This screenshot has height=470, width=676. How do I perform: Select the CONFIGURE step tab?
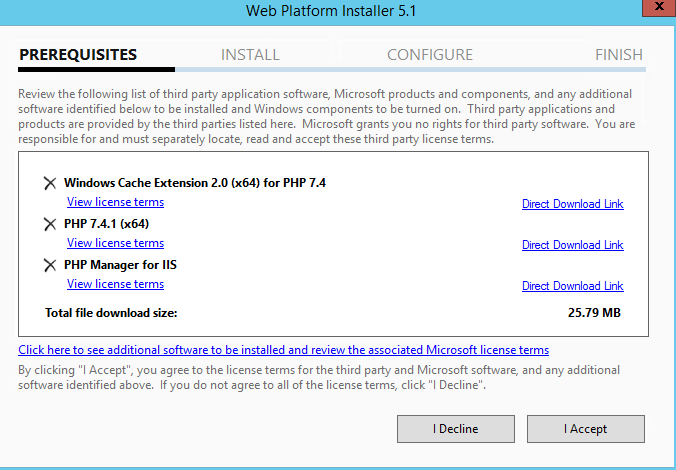click(430, 55)
